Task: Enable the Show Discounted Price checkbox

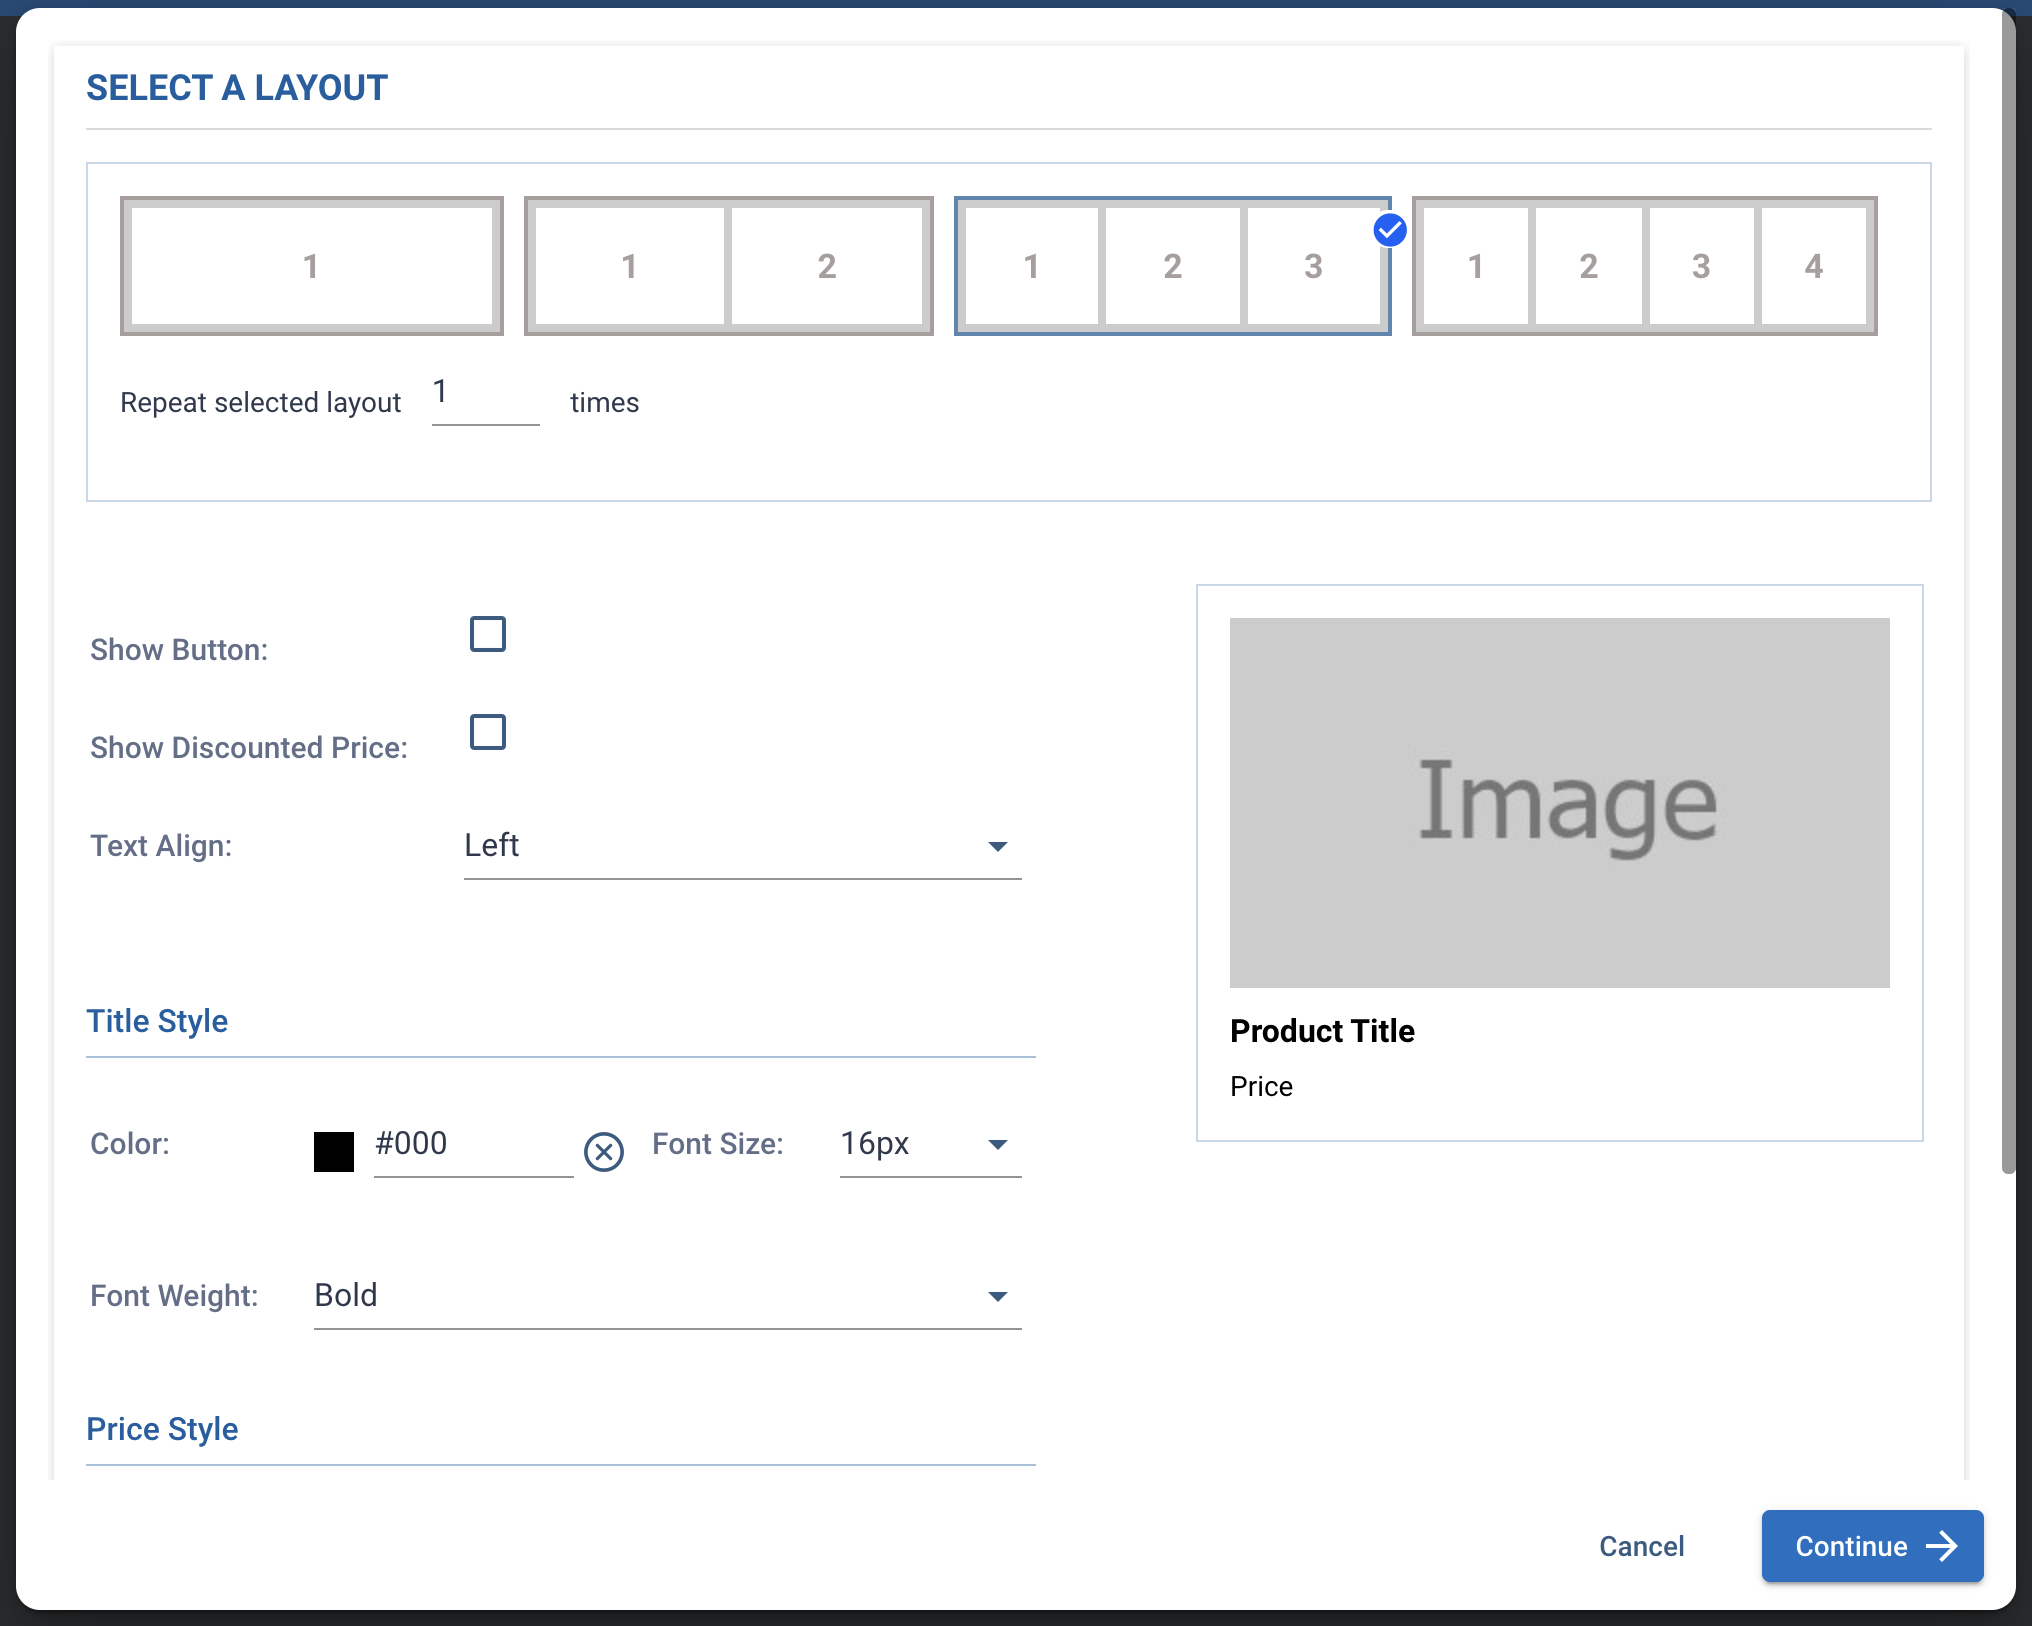Action: [488, 732]
